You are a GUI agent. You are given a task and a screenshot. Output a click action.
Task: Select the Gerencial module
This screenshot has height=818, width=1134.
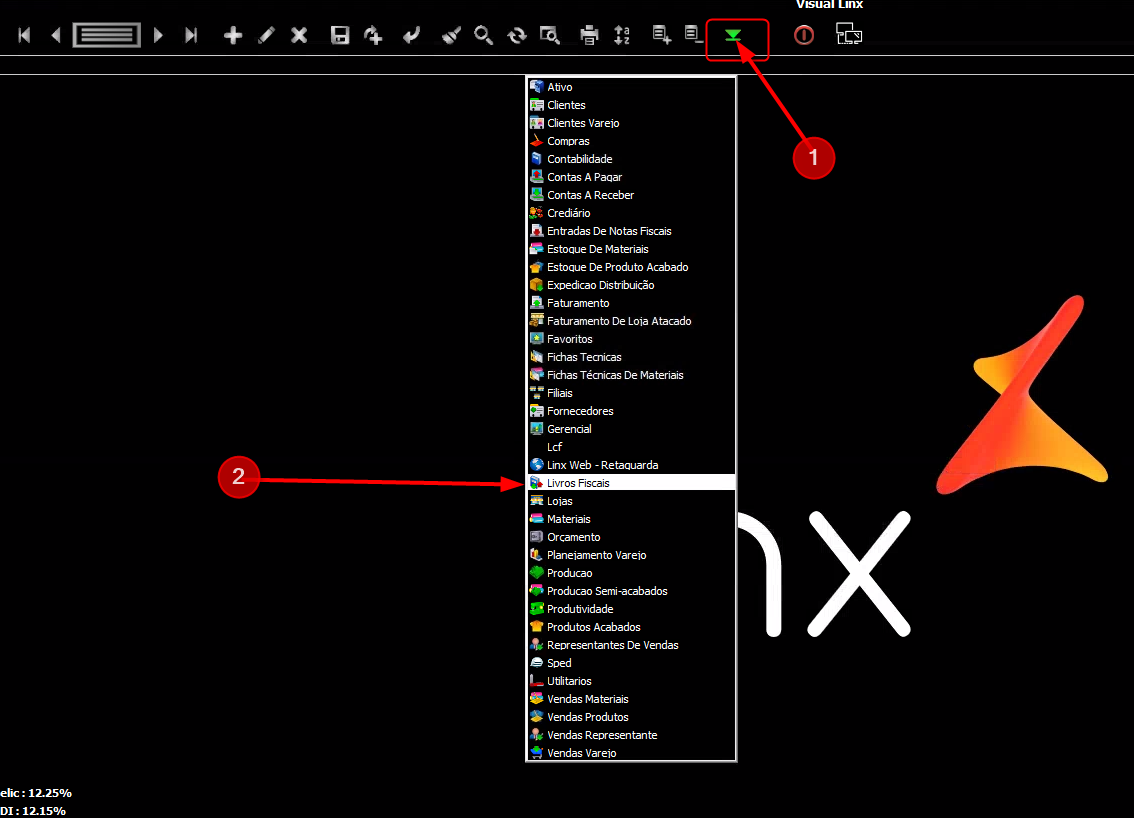[x=631, y=429]
